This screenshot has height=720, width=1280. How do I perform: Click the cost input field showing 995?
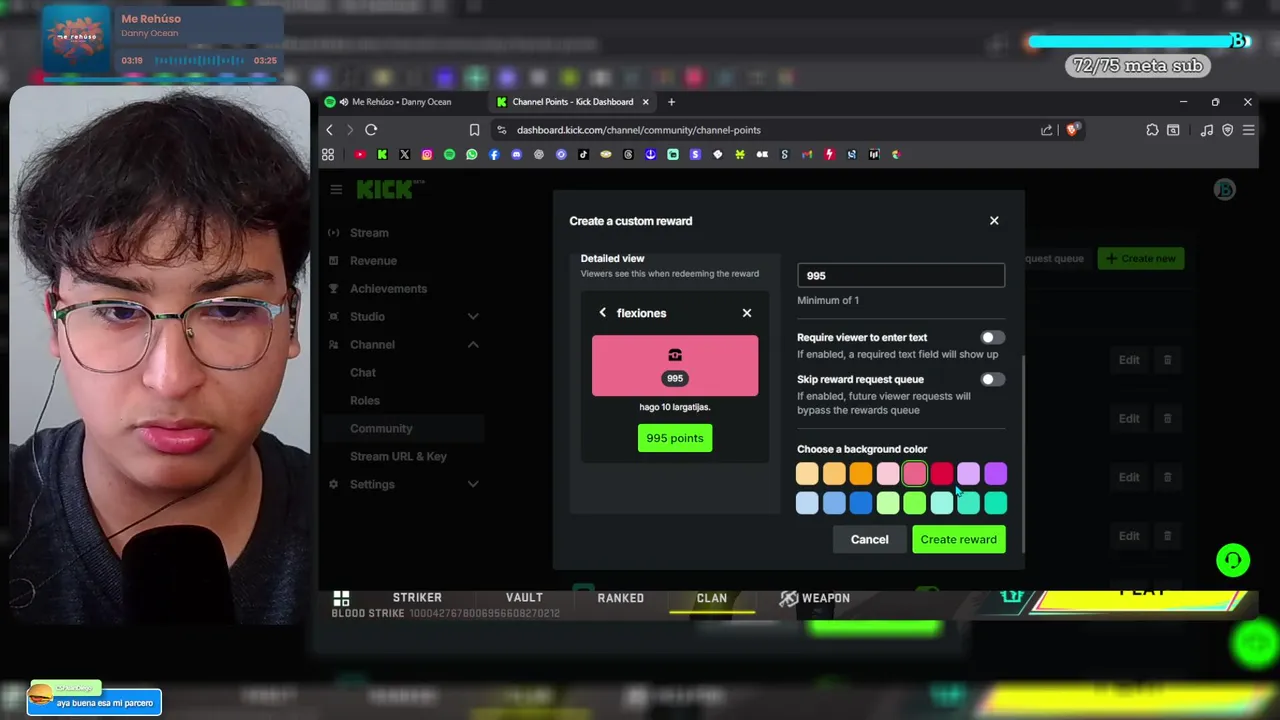(901, 276)
